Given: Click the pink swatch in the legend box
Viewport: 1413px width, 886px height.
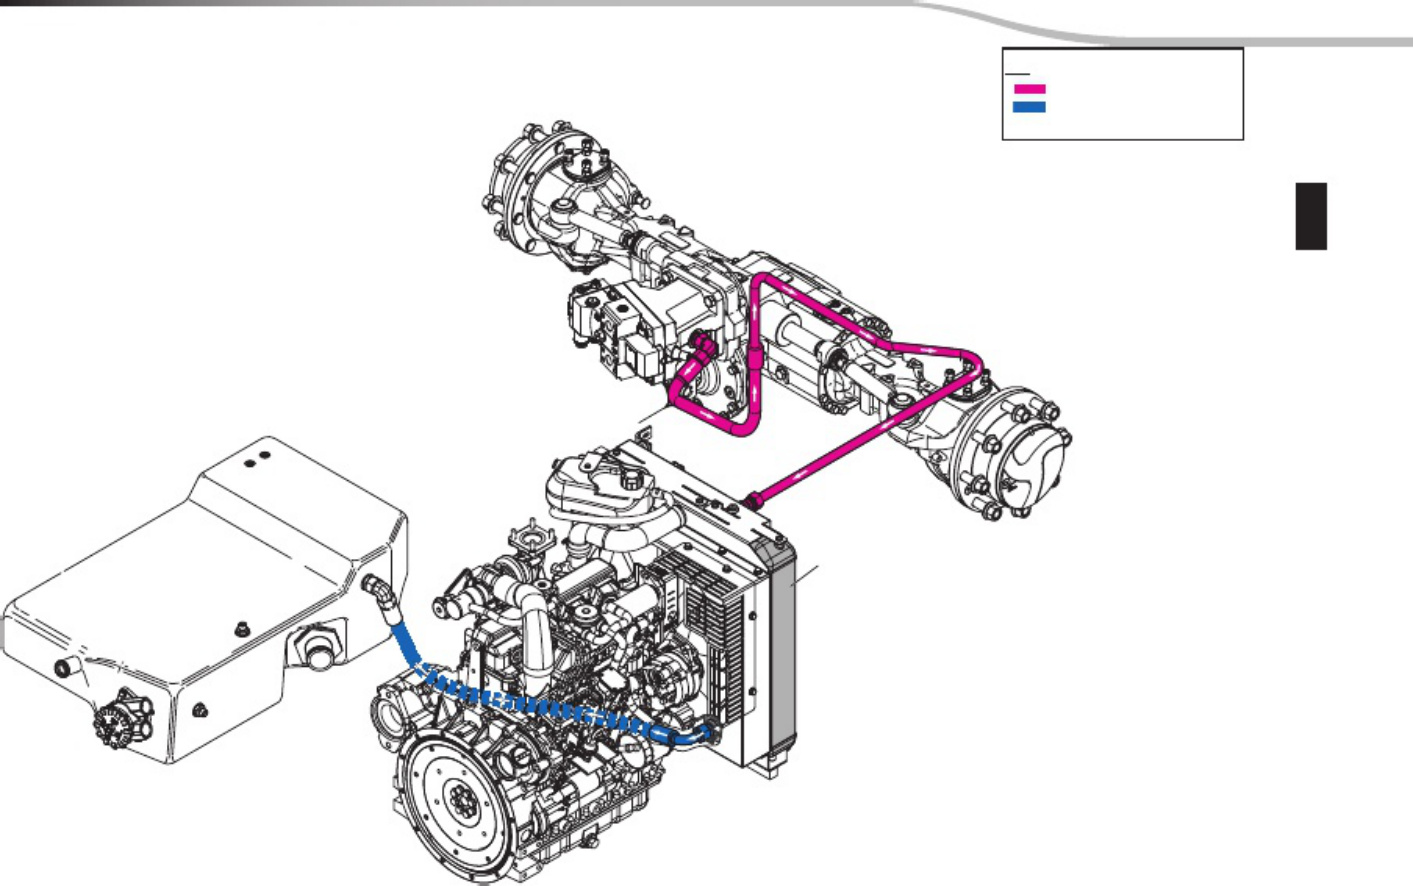Looking at the screenshot, I should (x=1029, y=89).
